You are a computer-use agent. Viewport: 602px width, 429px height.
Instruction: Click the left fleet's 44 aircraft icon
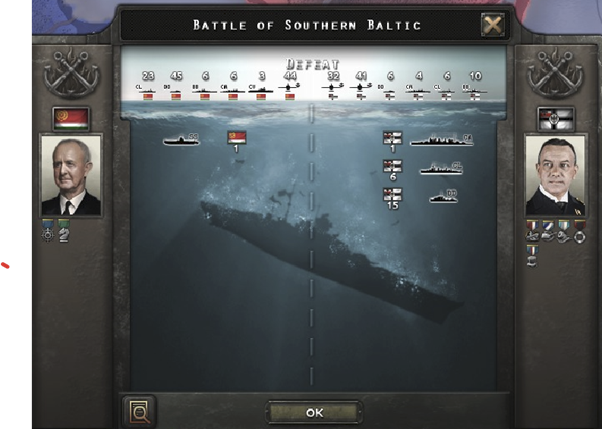[290, 91]
